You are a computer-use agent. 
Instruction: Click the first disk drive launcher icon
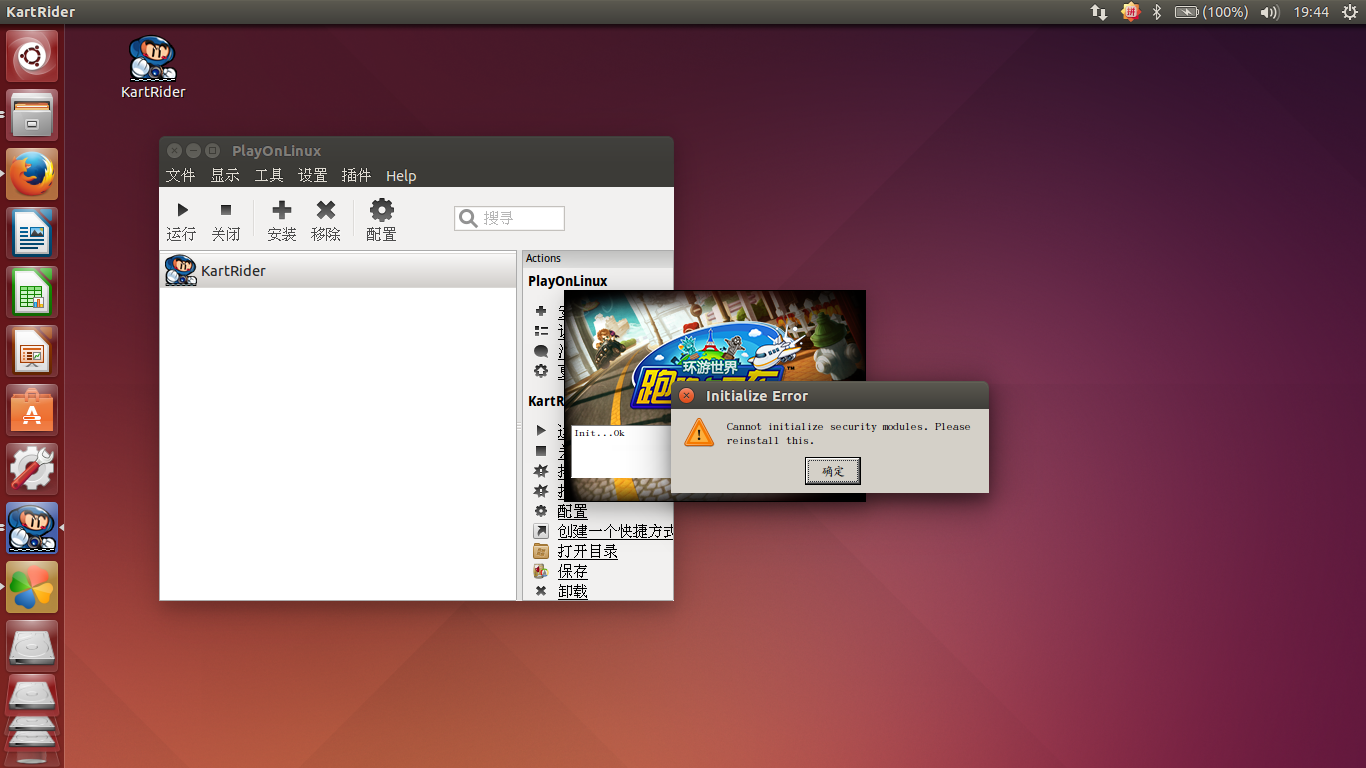(x=32, y=646)
